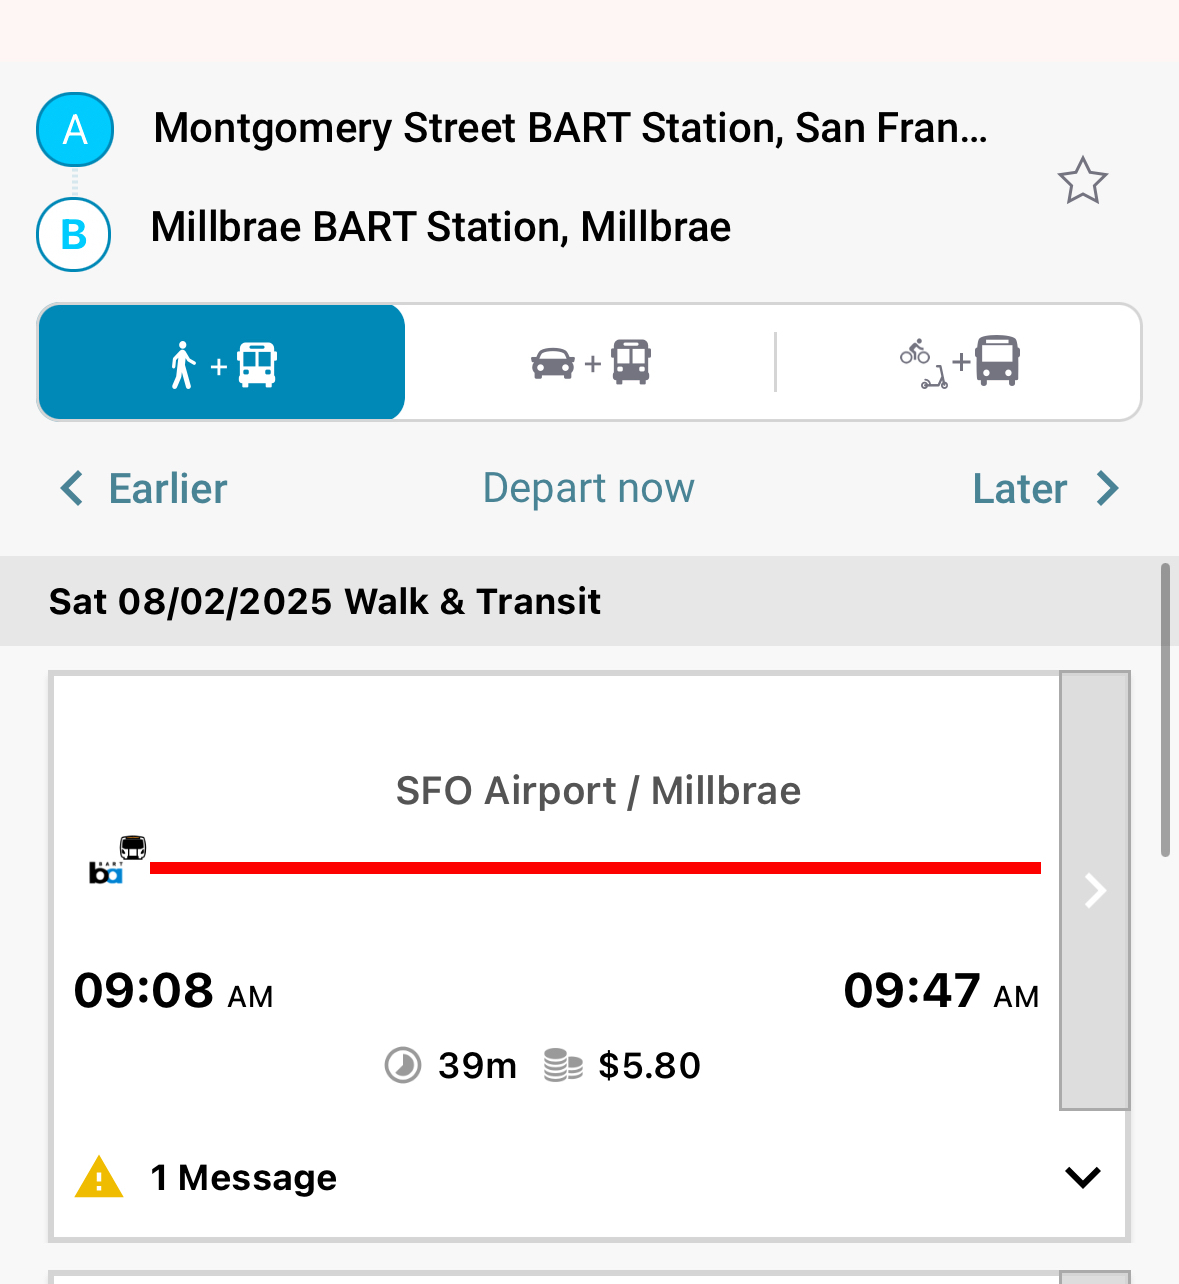Tap the SFO Airport / Millbrae route title

point(598,791)
